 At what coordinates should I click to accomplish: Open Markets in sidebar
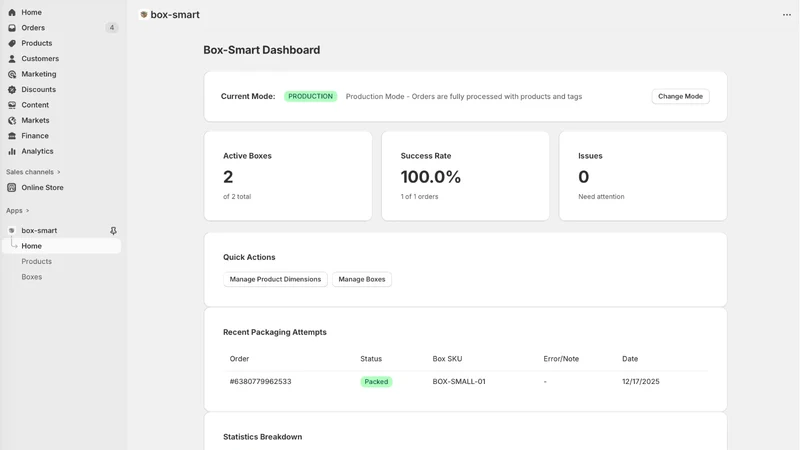click(x=35, y=120)
